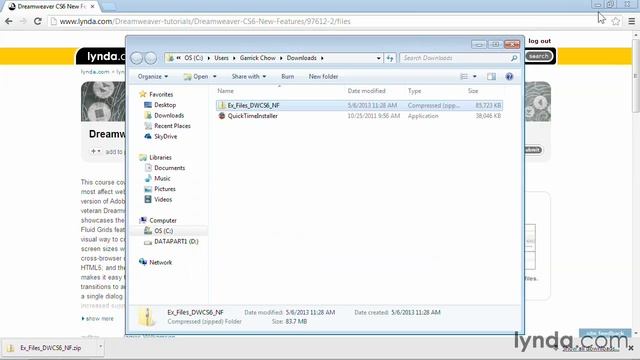Close the Dreamweaver CS6 browser tab
The height and width of the screenshot is (360, 640).
click(x=93, y=7)
